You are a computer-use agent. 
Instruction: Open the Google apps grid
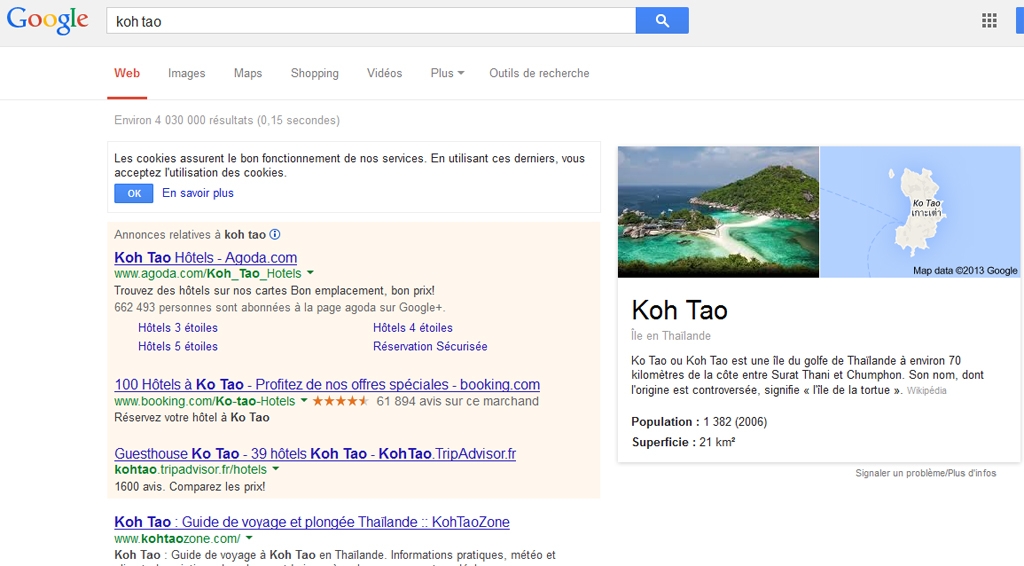(989, 20)
